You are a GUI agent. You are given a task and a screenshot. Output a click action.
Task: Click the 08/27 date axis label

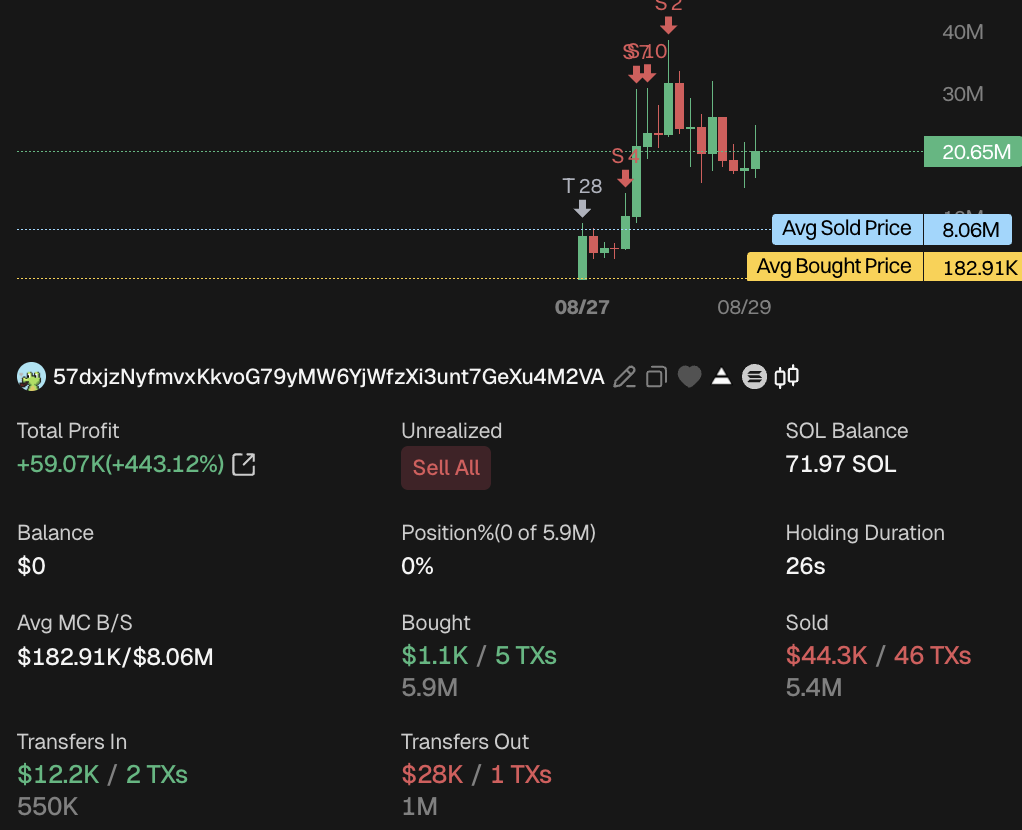pyautogui.click(x=582, y=307)
